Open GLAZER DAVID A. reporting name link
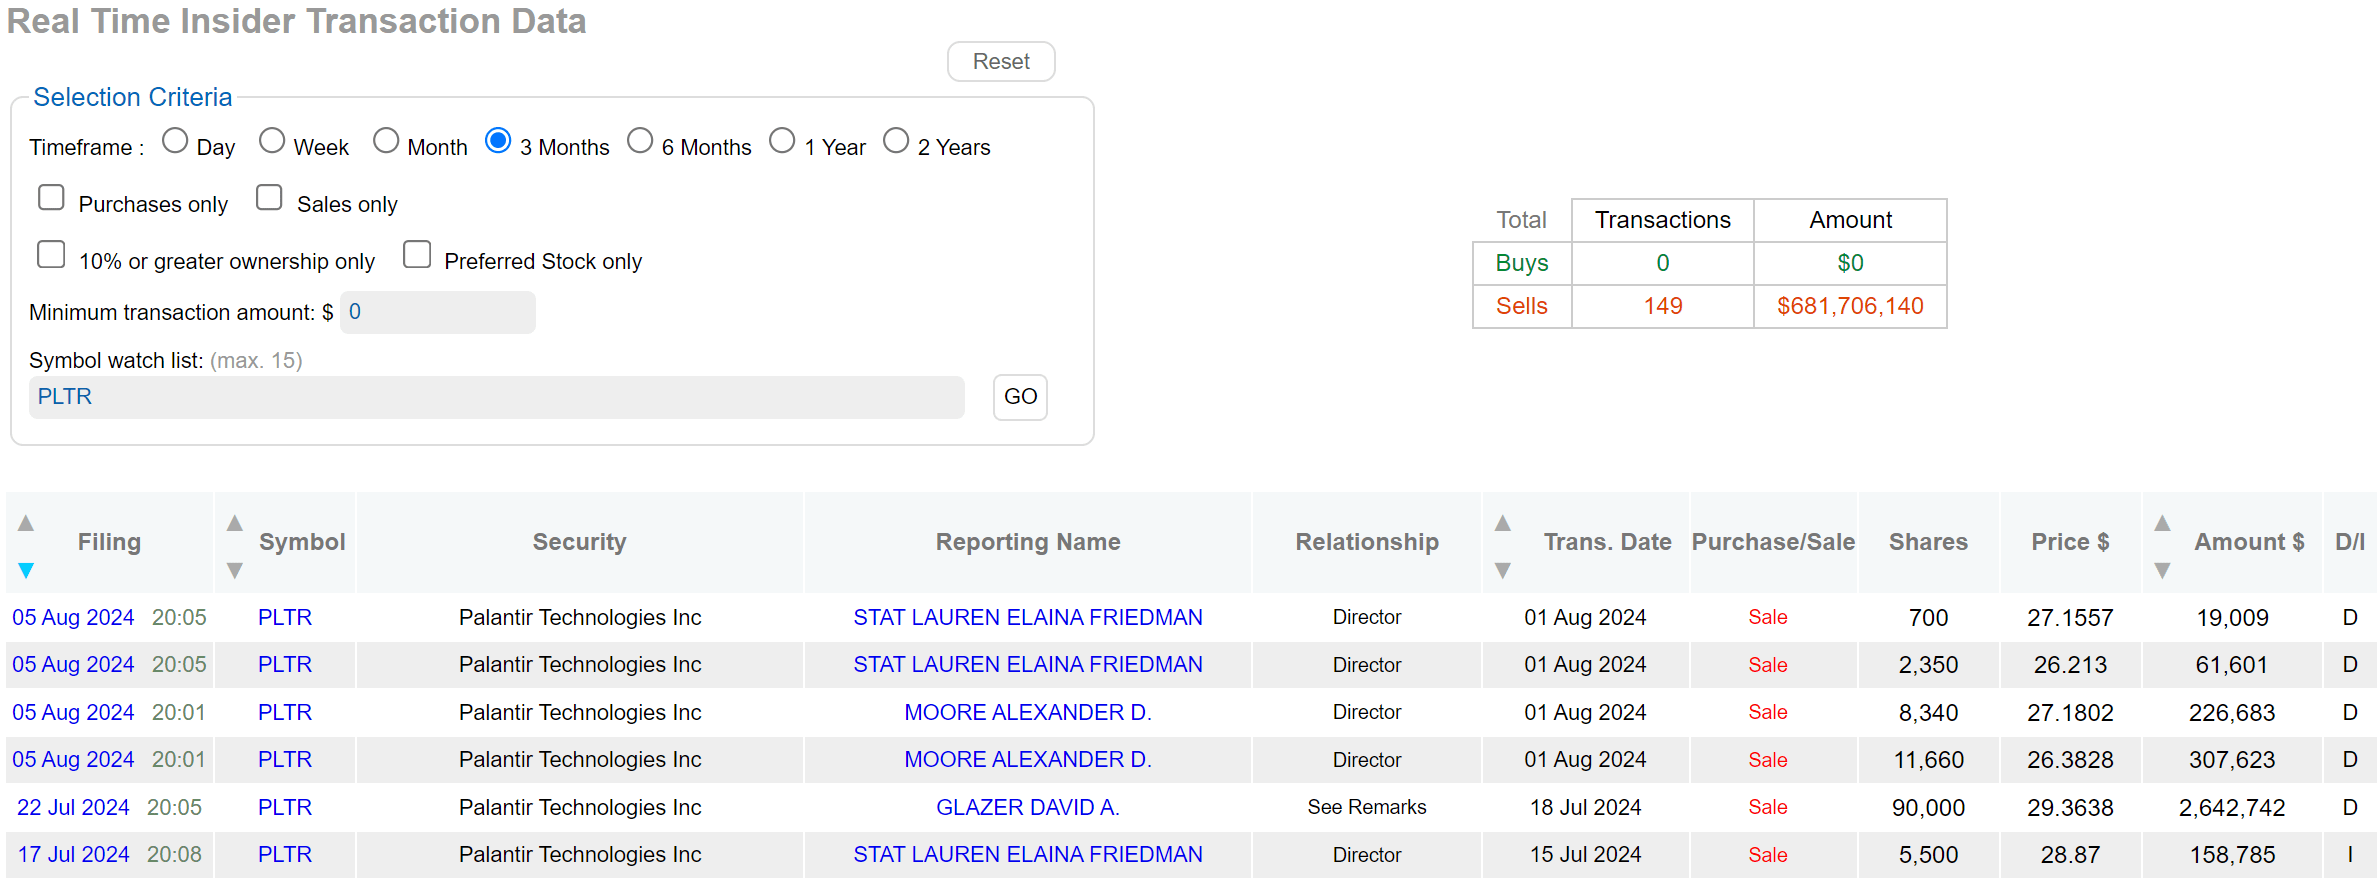Image resolution: width=2379 pixels, height=884 pixels. point(1027,807)
